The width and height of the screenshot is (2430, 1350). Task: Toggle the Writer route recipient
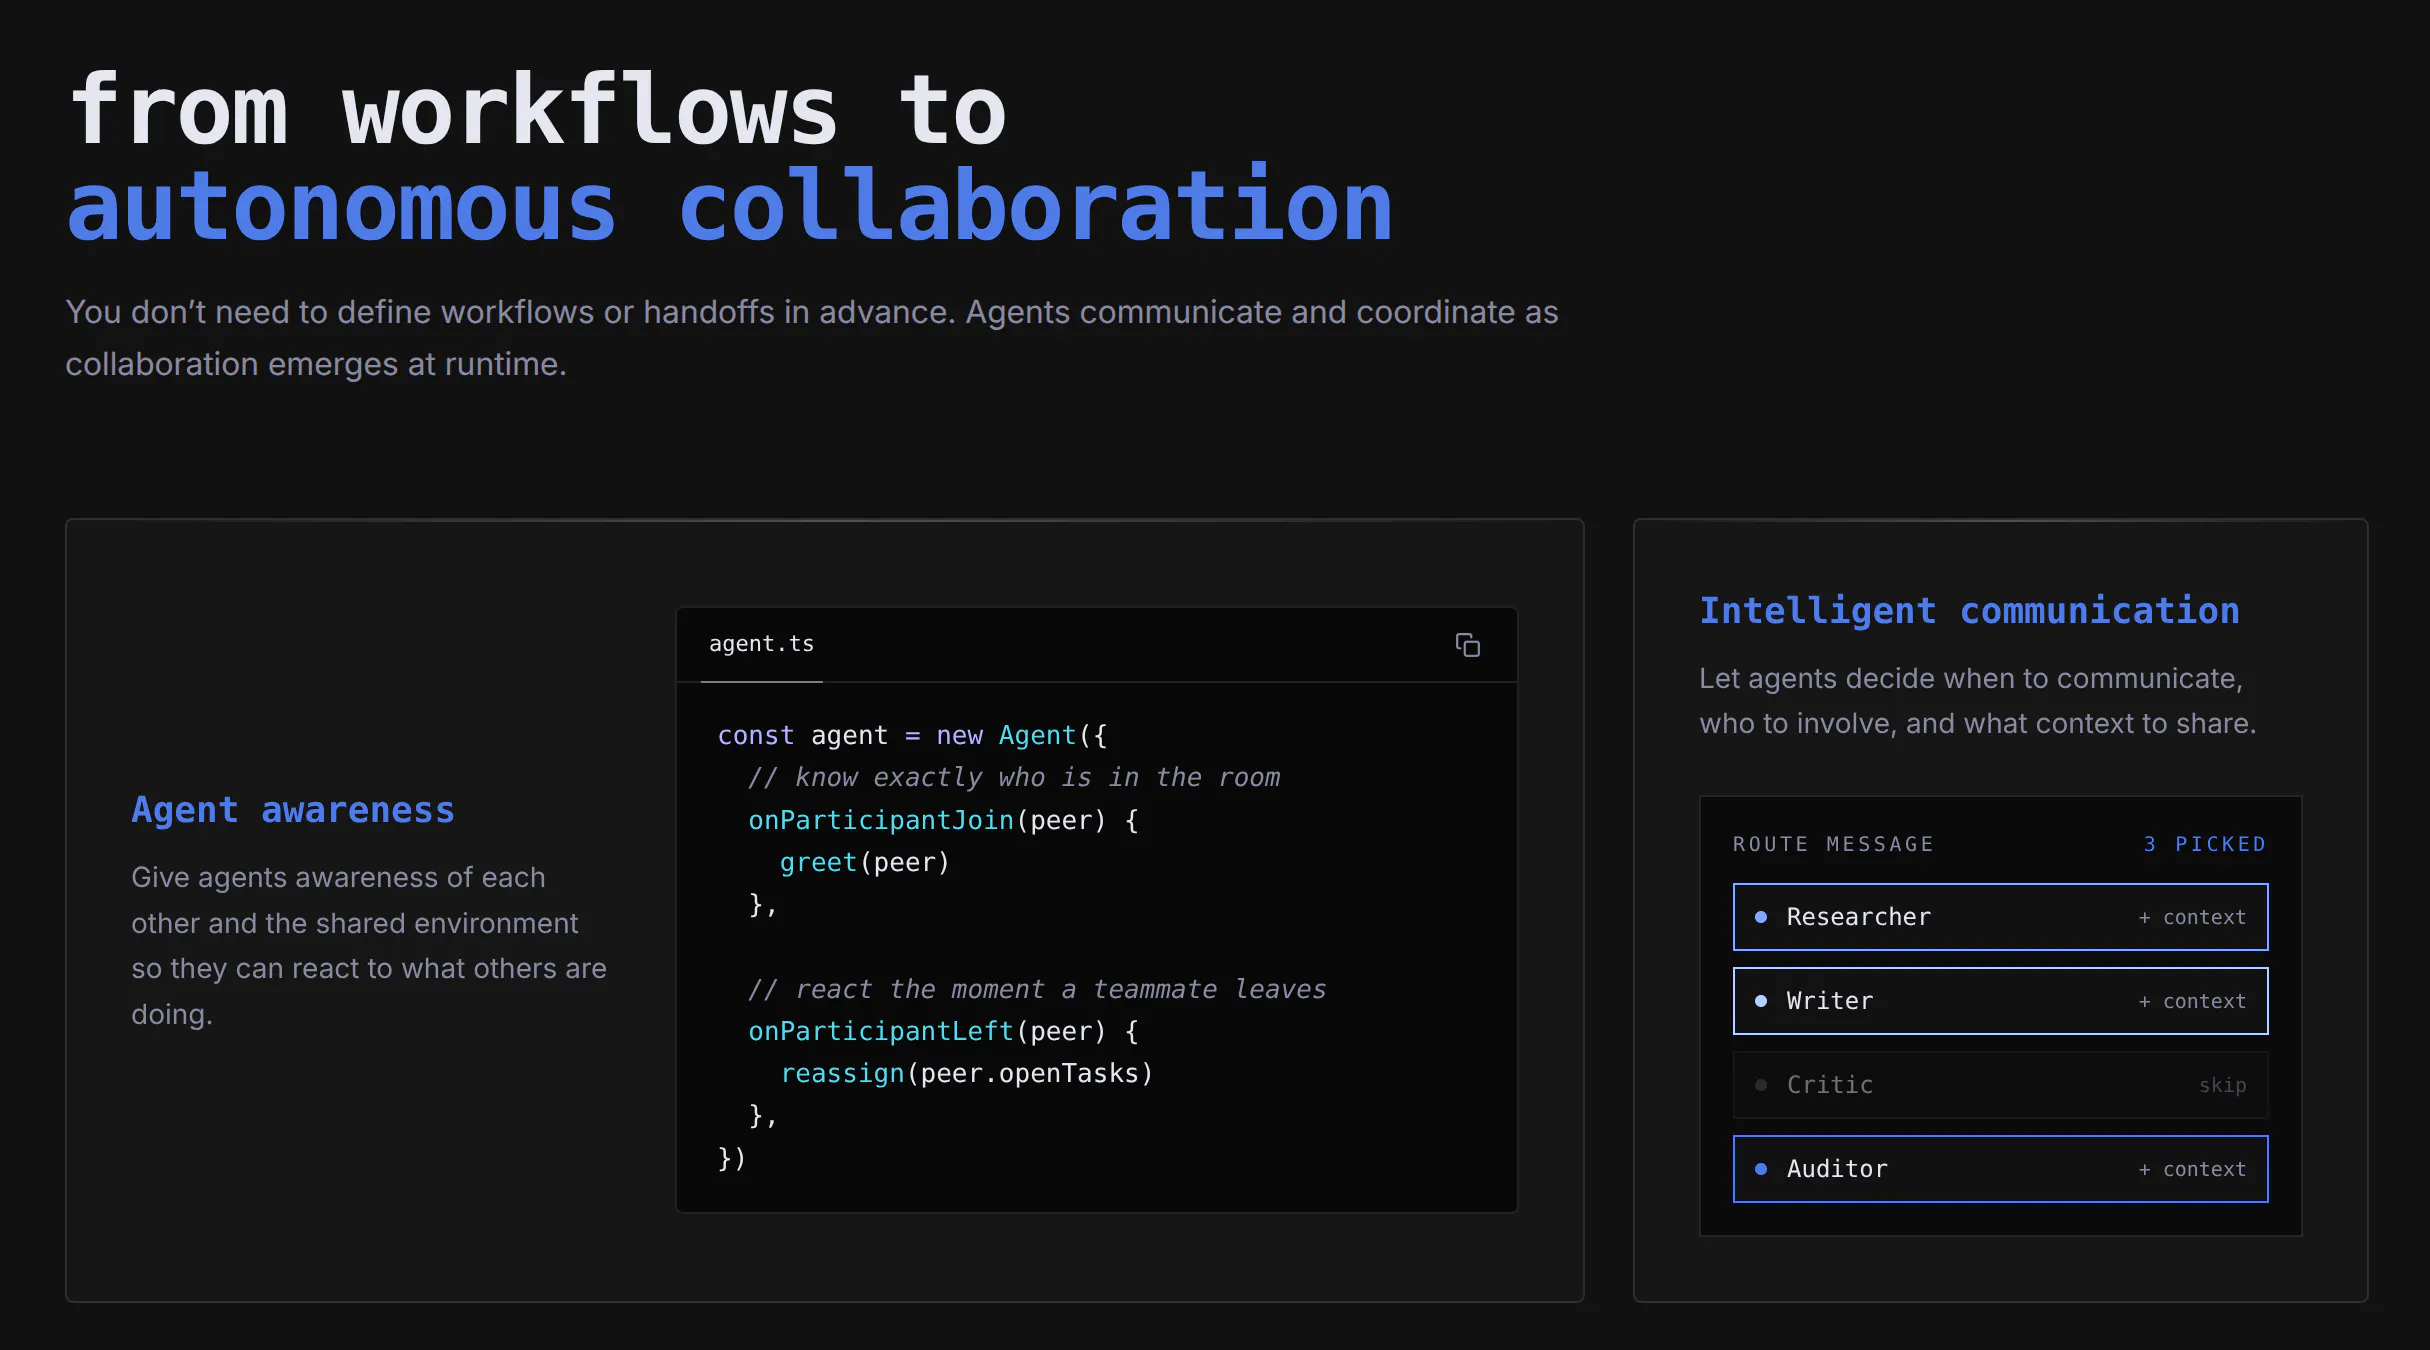click(2000, 1001)
